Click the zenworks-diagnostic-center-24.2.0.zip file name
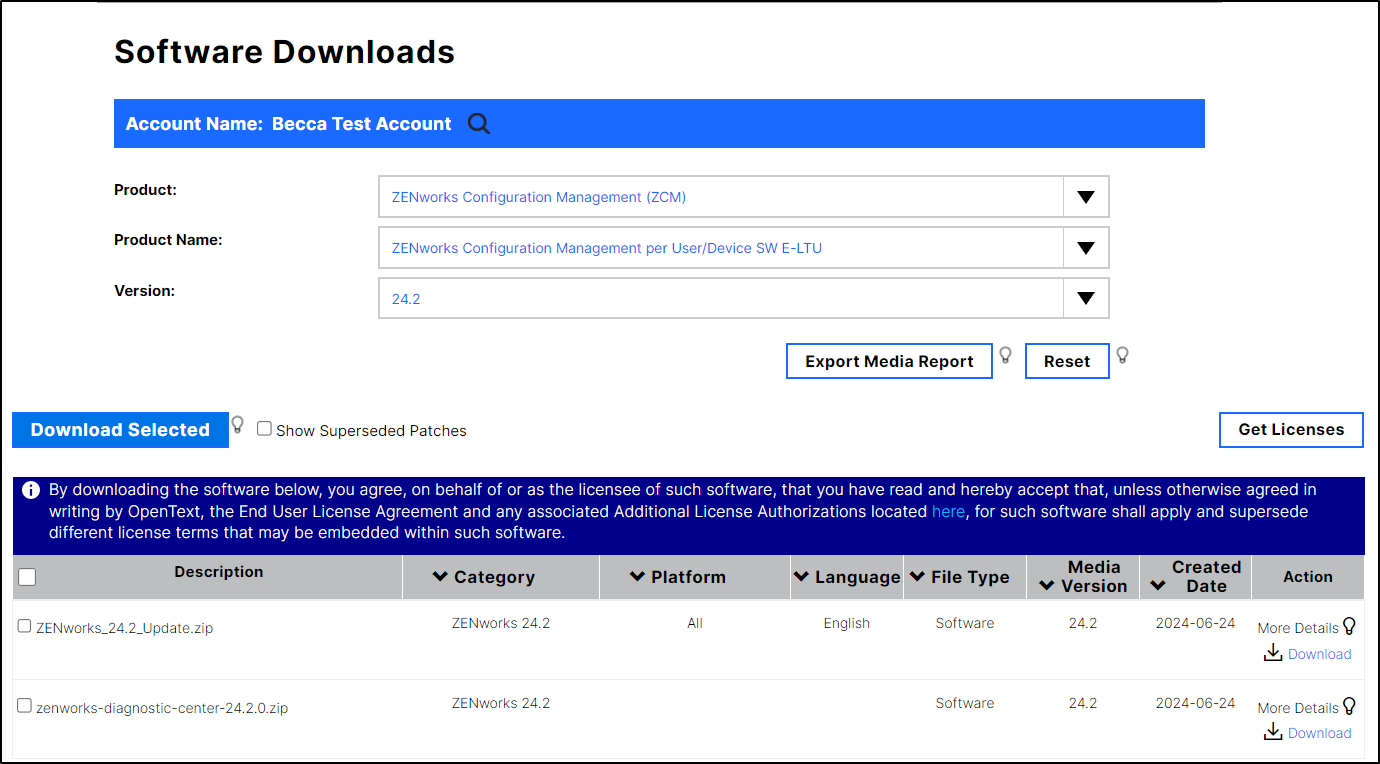1380x764 pixels. click(162, 708)
